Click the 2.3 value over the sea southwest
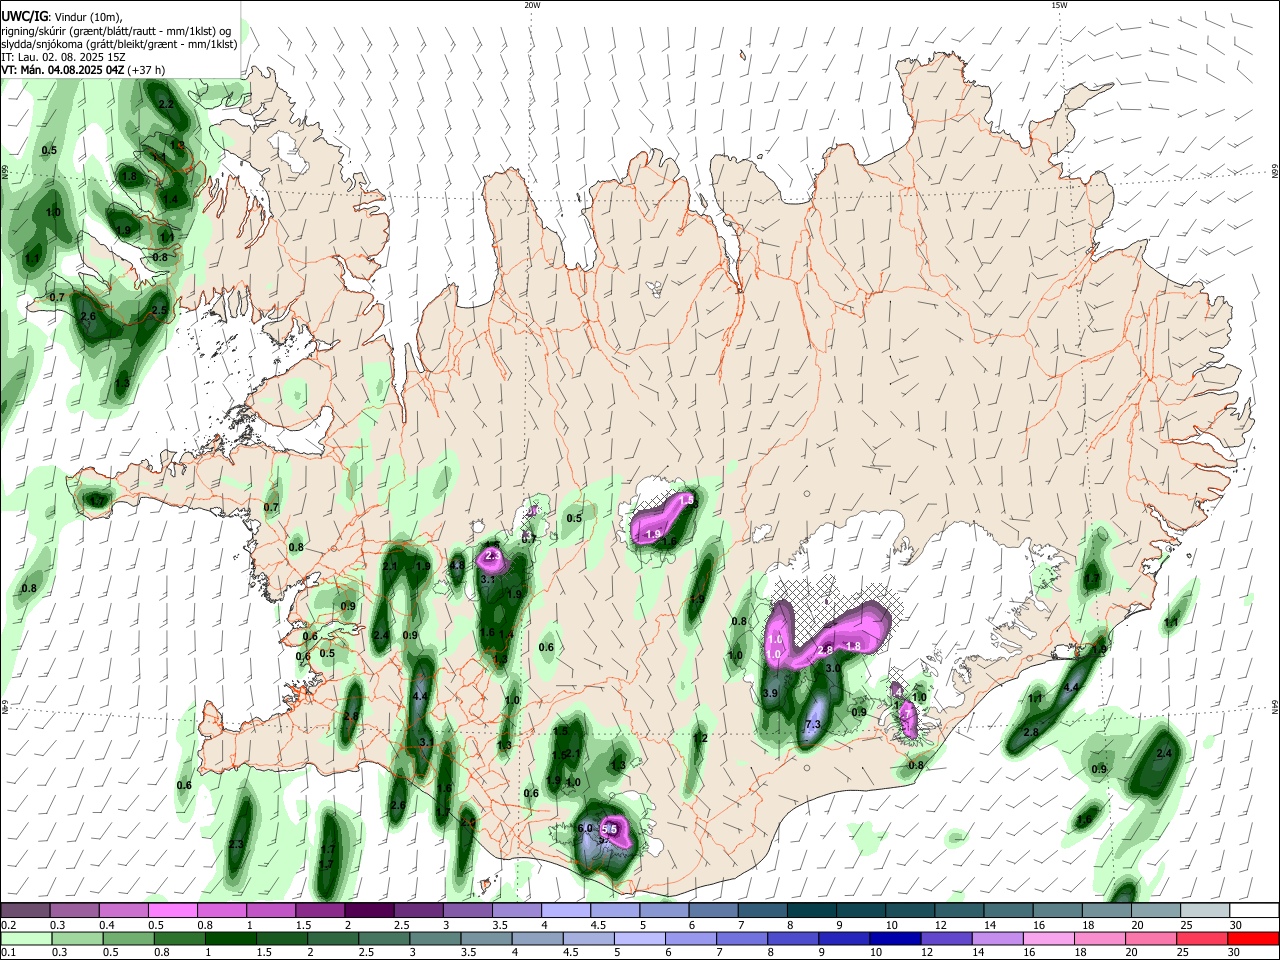The height and width of the screenshot is (960, 1280). click(x=236, y=845)
